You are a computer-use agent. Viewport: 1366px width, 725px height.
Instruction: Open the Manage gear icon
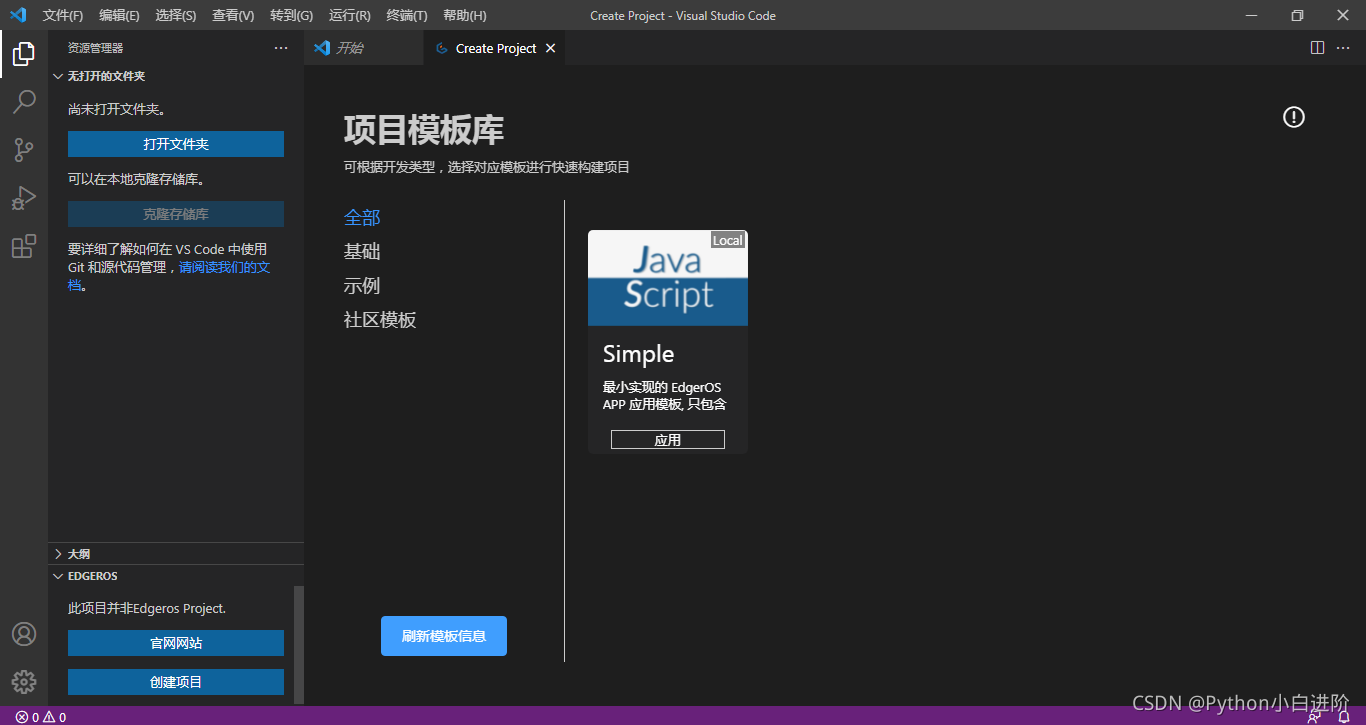[x=24, y=682]
